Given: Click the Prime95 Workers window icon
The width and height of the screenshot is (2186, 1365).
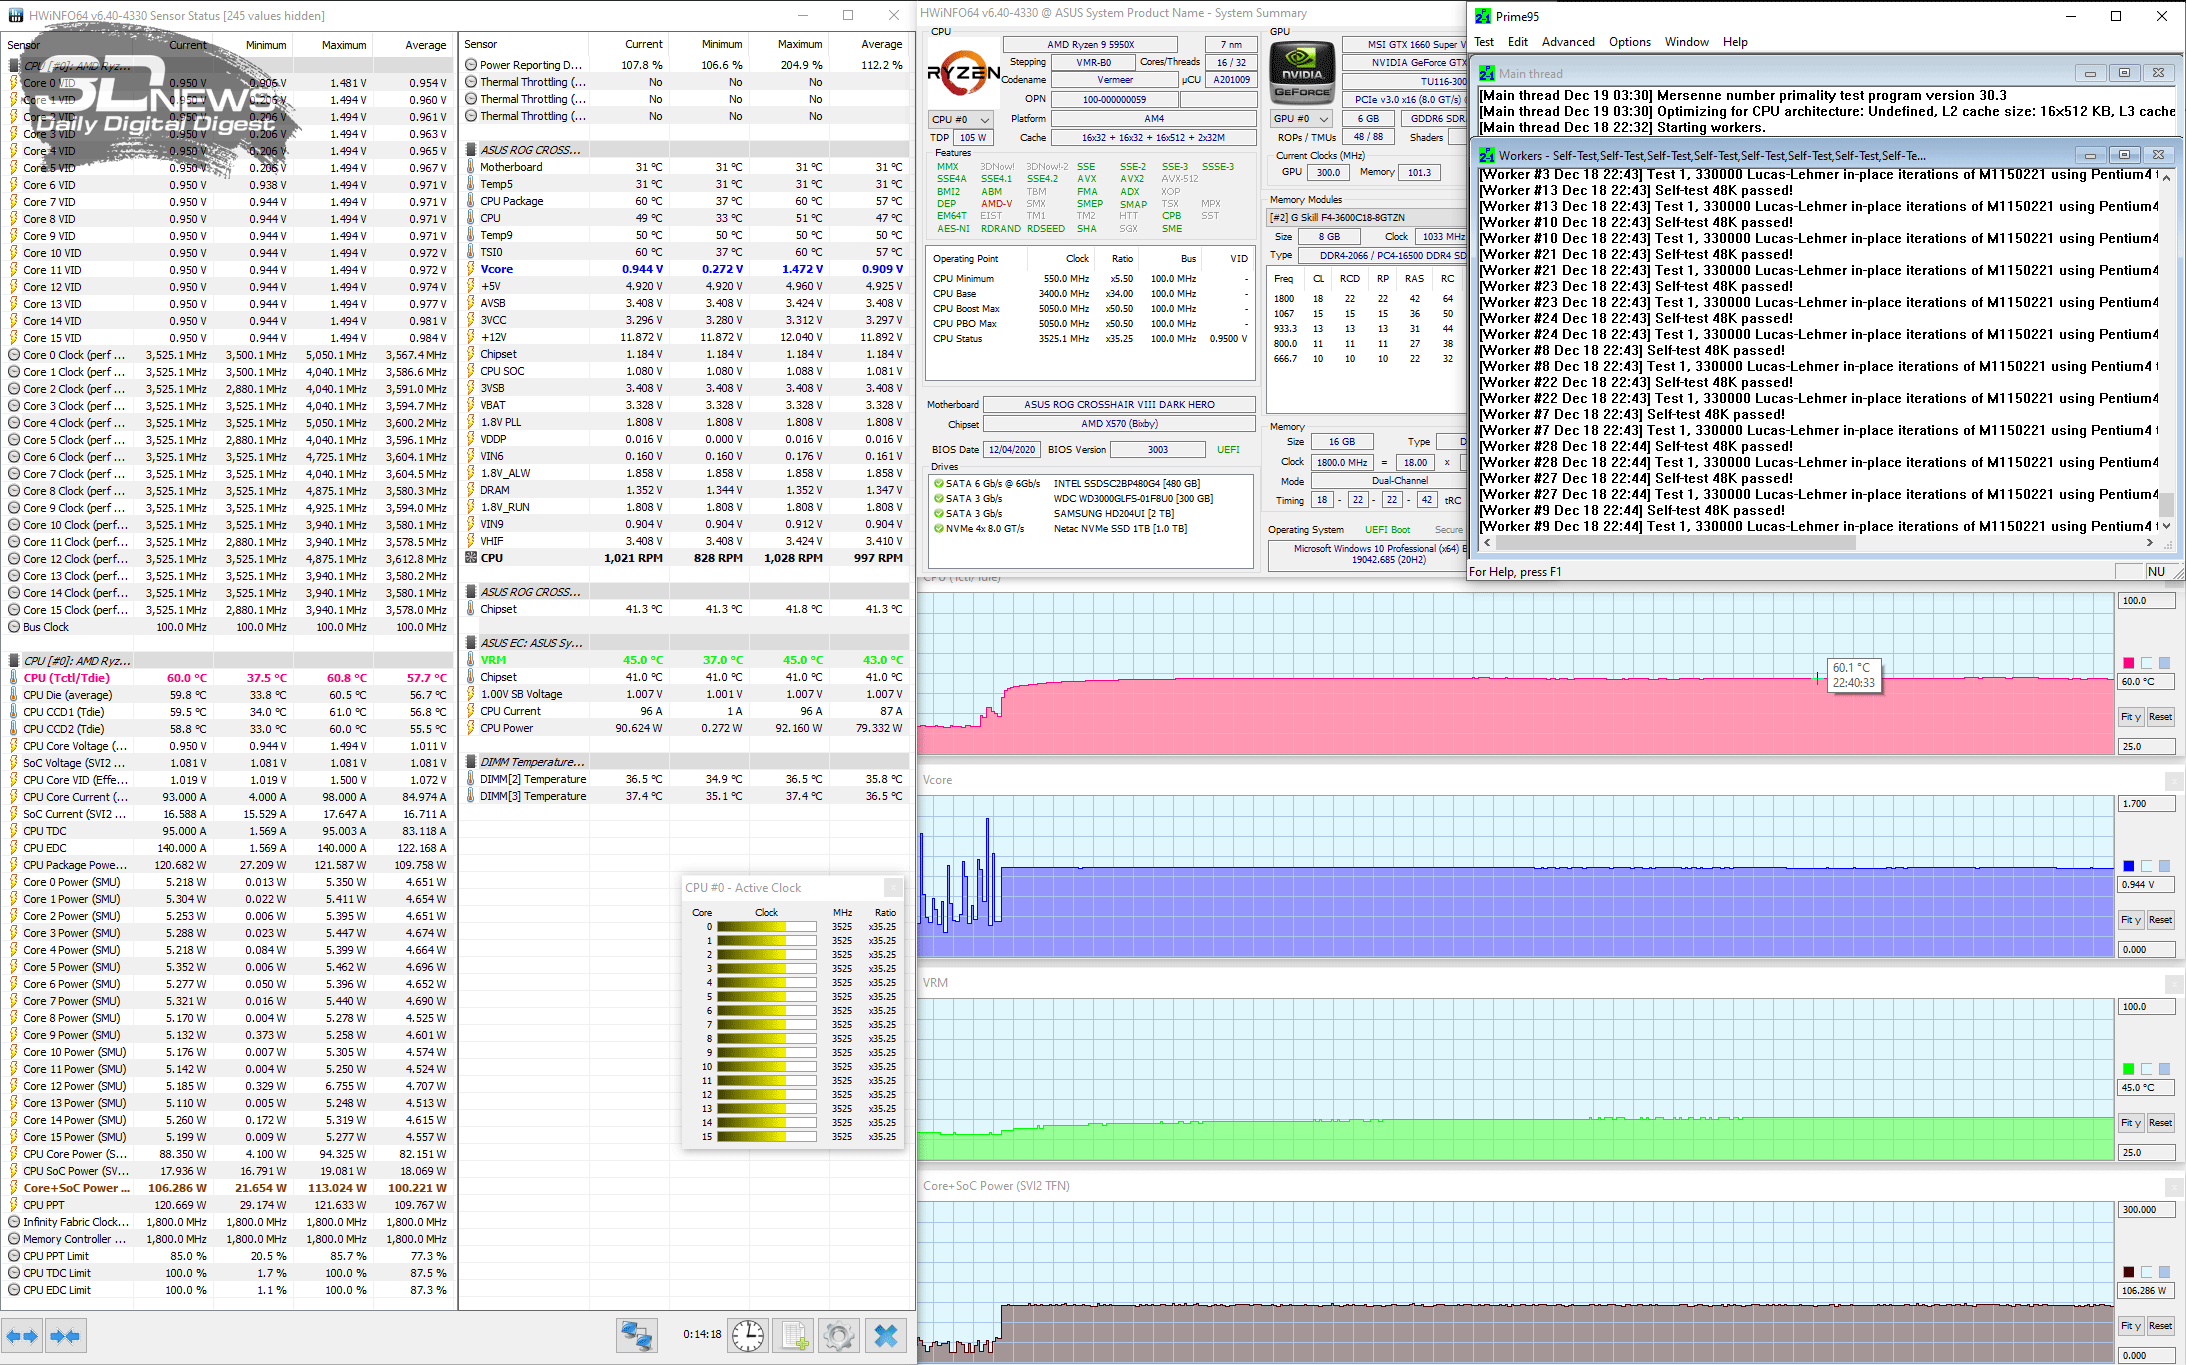Looking at the screenshot, I should (x=1487, y=156).
